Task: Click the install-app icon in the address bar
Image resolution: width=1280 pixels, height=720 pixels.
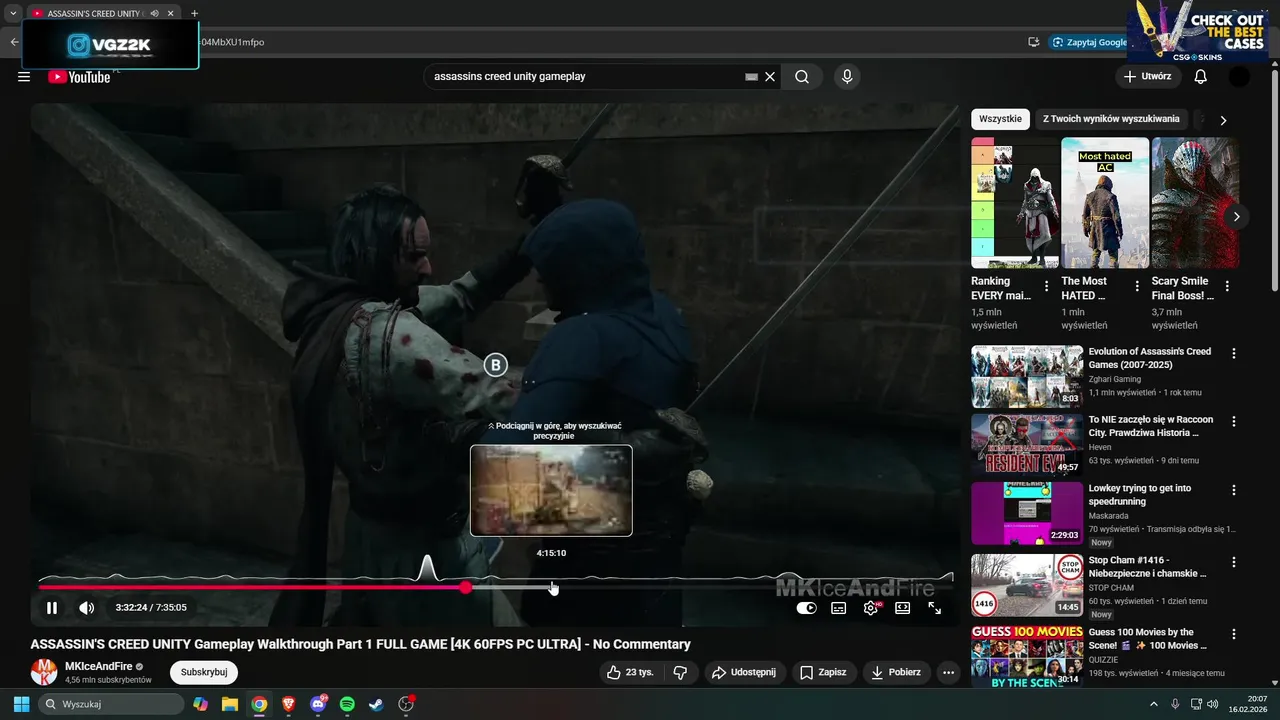Action: click(1033, 42)
